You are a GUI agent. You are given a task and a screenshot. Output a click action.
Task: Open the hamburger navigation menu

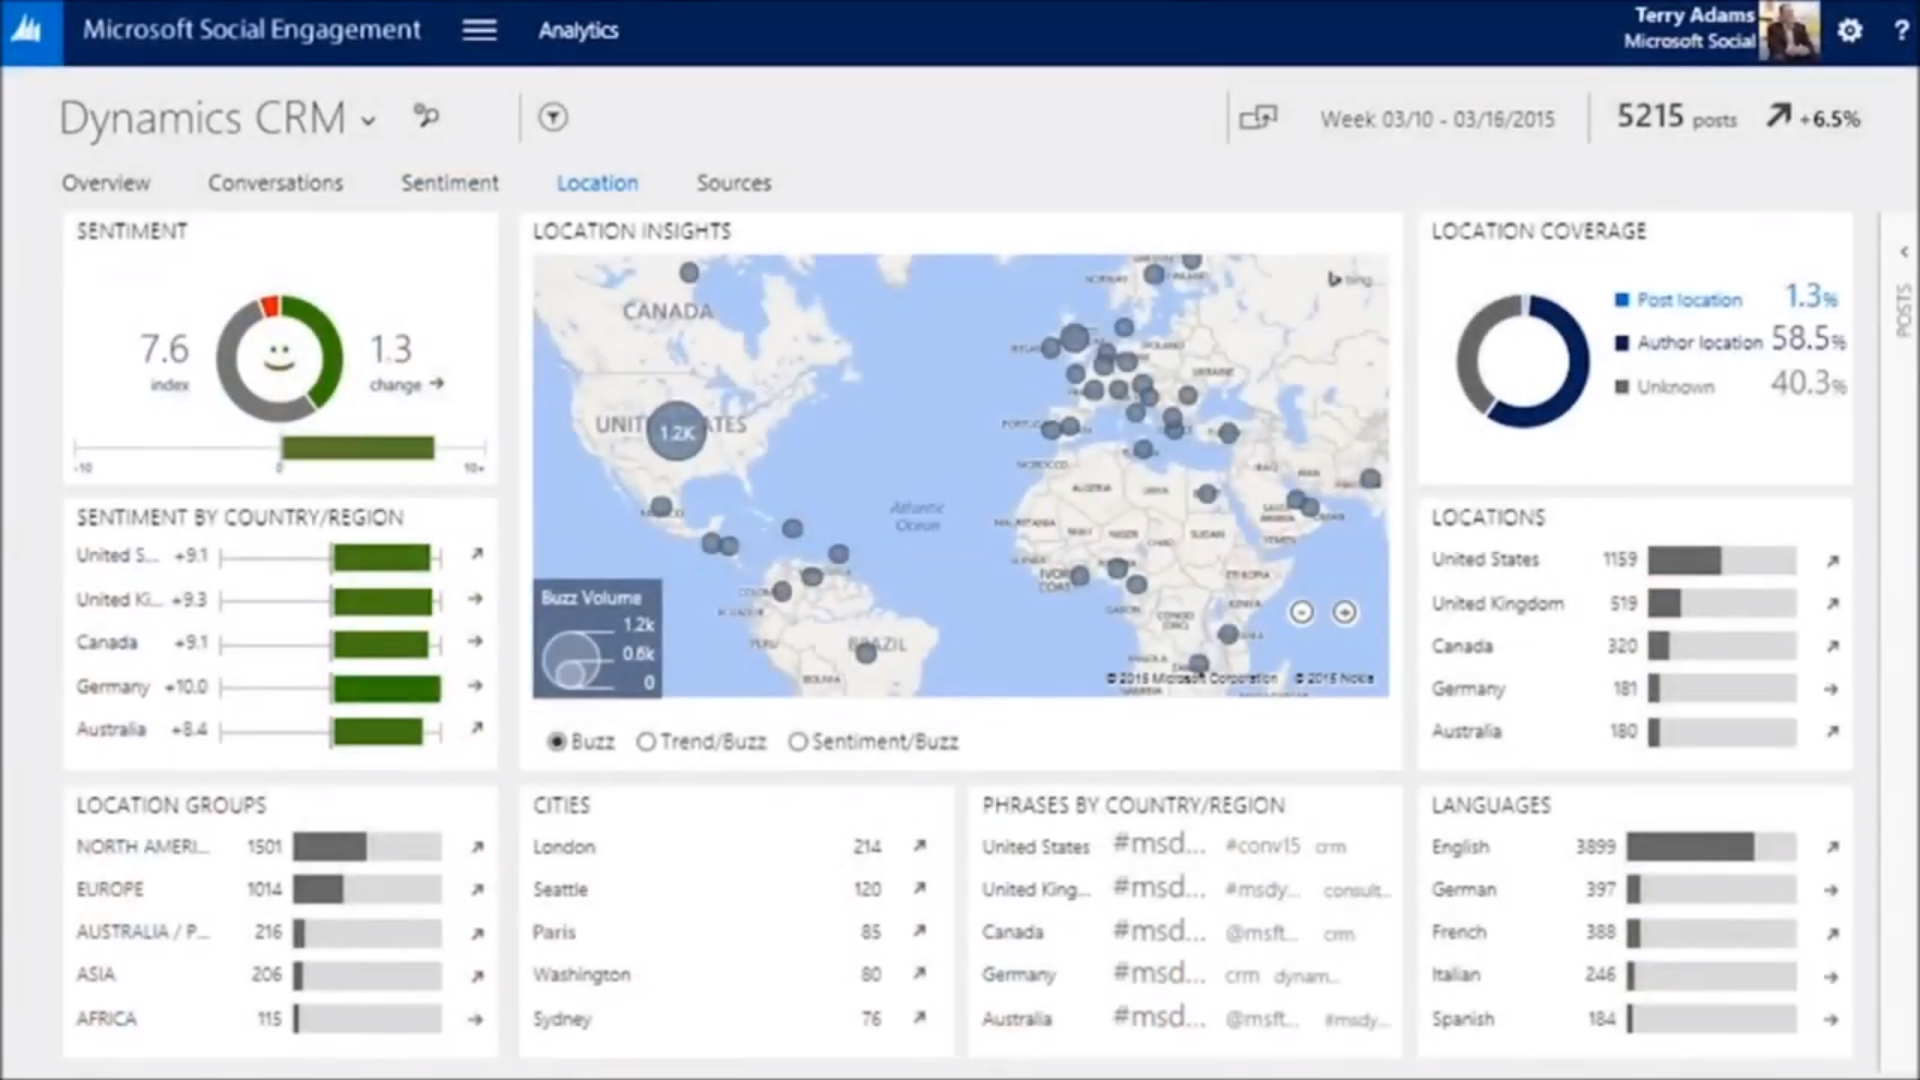(479, 30)
